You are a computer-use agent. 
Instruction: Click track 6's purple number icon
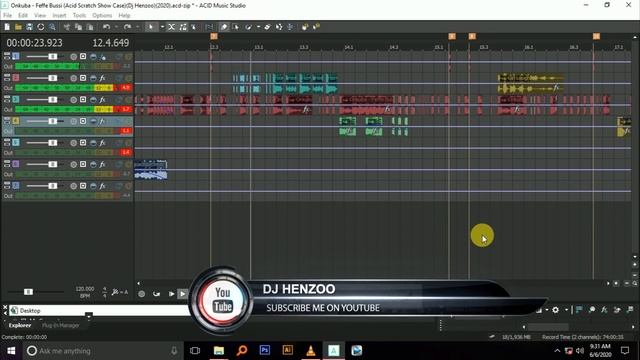pyautogui.click(x=16, y=164)
